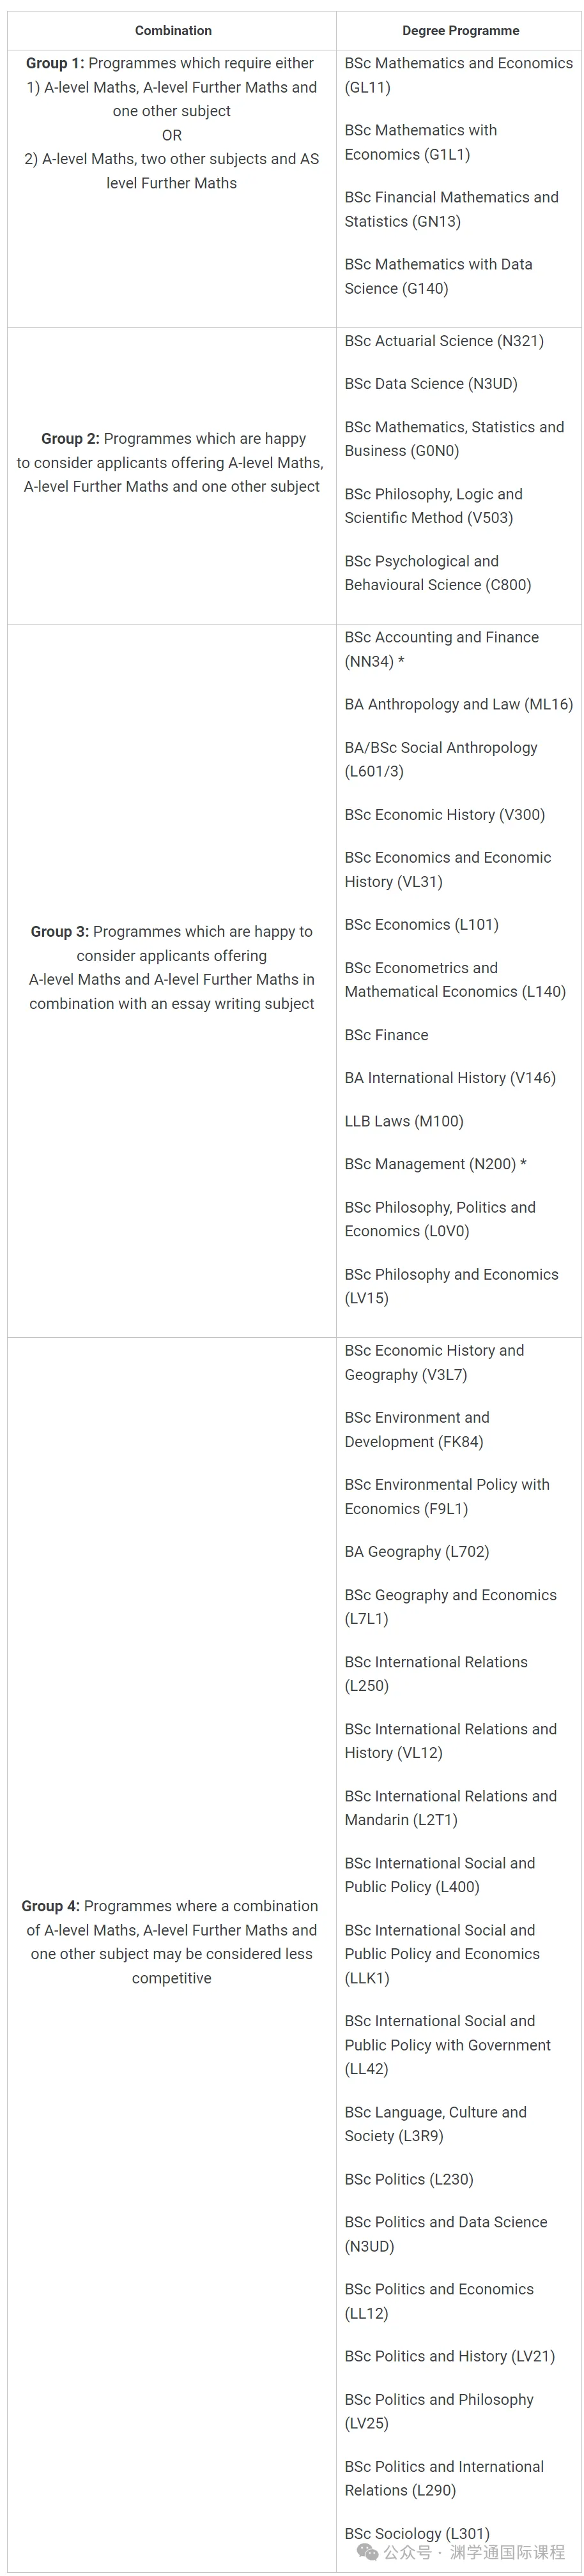Click LLB Laws (M100) entry

404,1122
